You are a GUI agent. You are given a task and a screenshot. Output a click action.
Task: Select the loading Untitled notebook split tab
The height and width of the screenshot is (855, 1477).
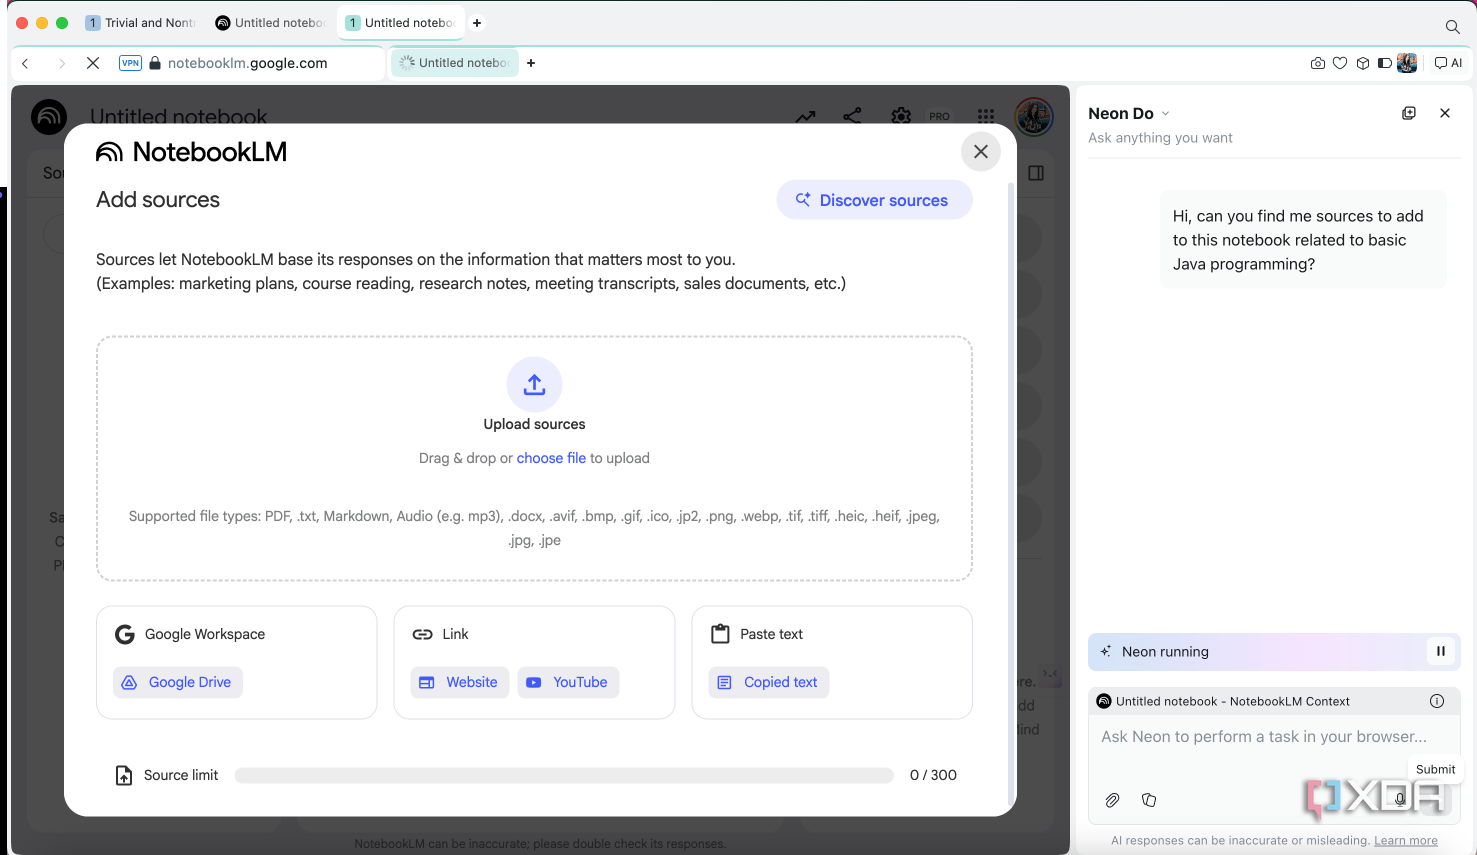pyautogui.click(x=455, y=63)
